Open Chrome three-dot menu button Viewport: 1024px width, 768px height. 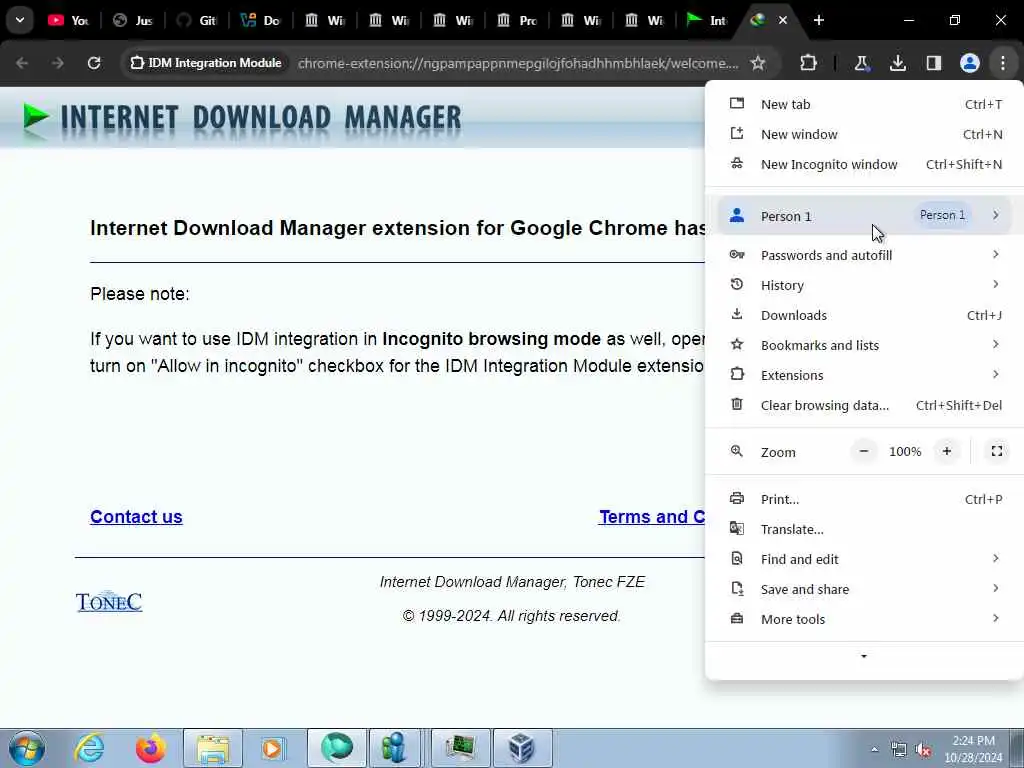click(1002, 63)
